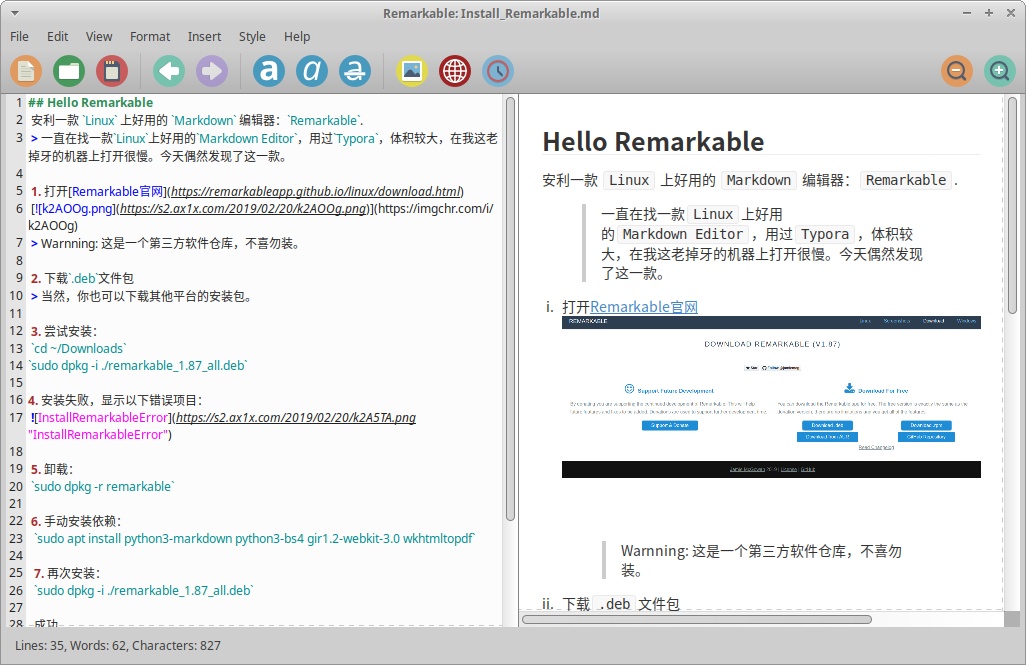Apply strikethrough with the crossed 'a' icon
The width and height of the screenshot is (1026, 665).
(355, 71)
